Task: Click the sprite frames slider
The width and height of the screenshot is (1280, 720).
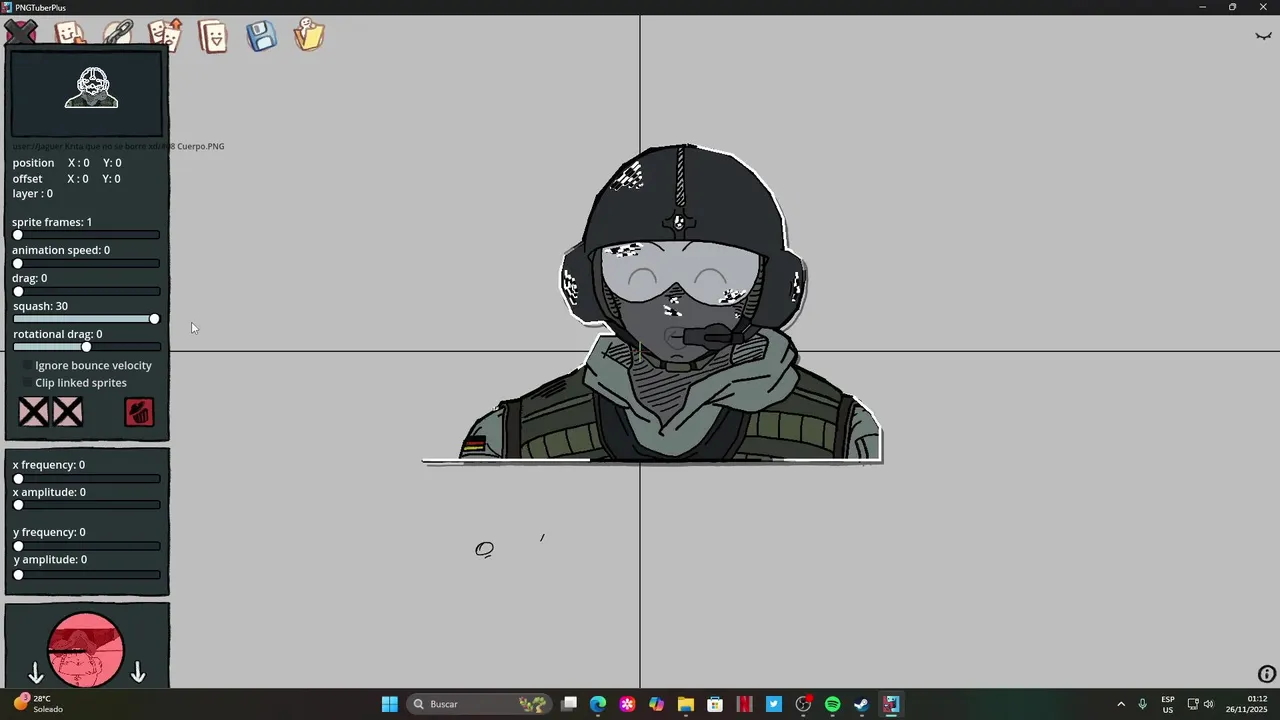Action: tap(86, 235)
